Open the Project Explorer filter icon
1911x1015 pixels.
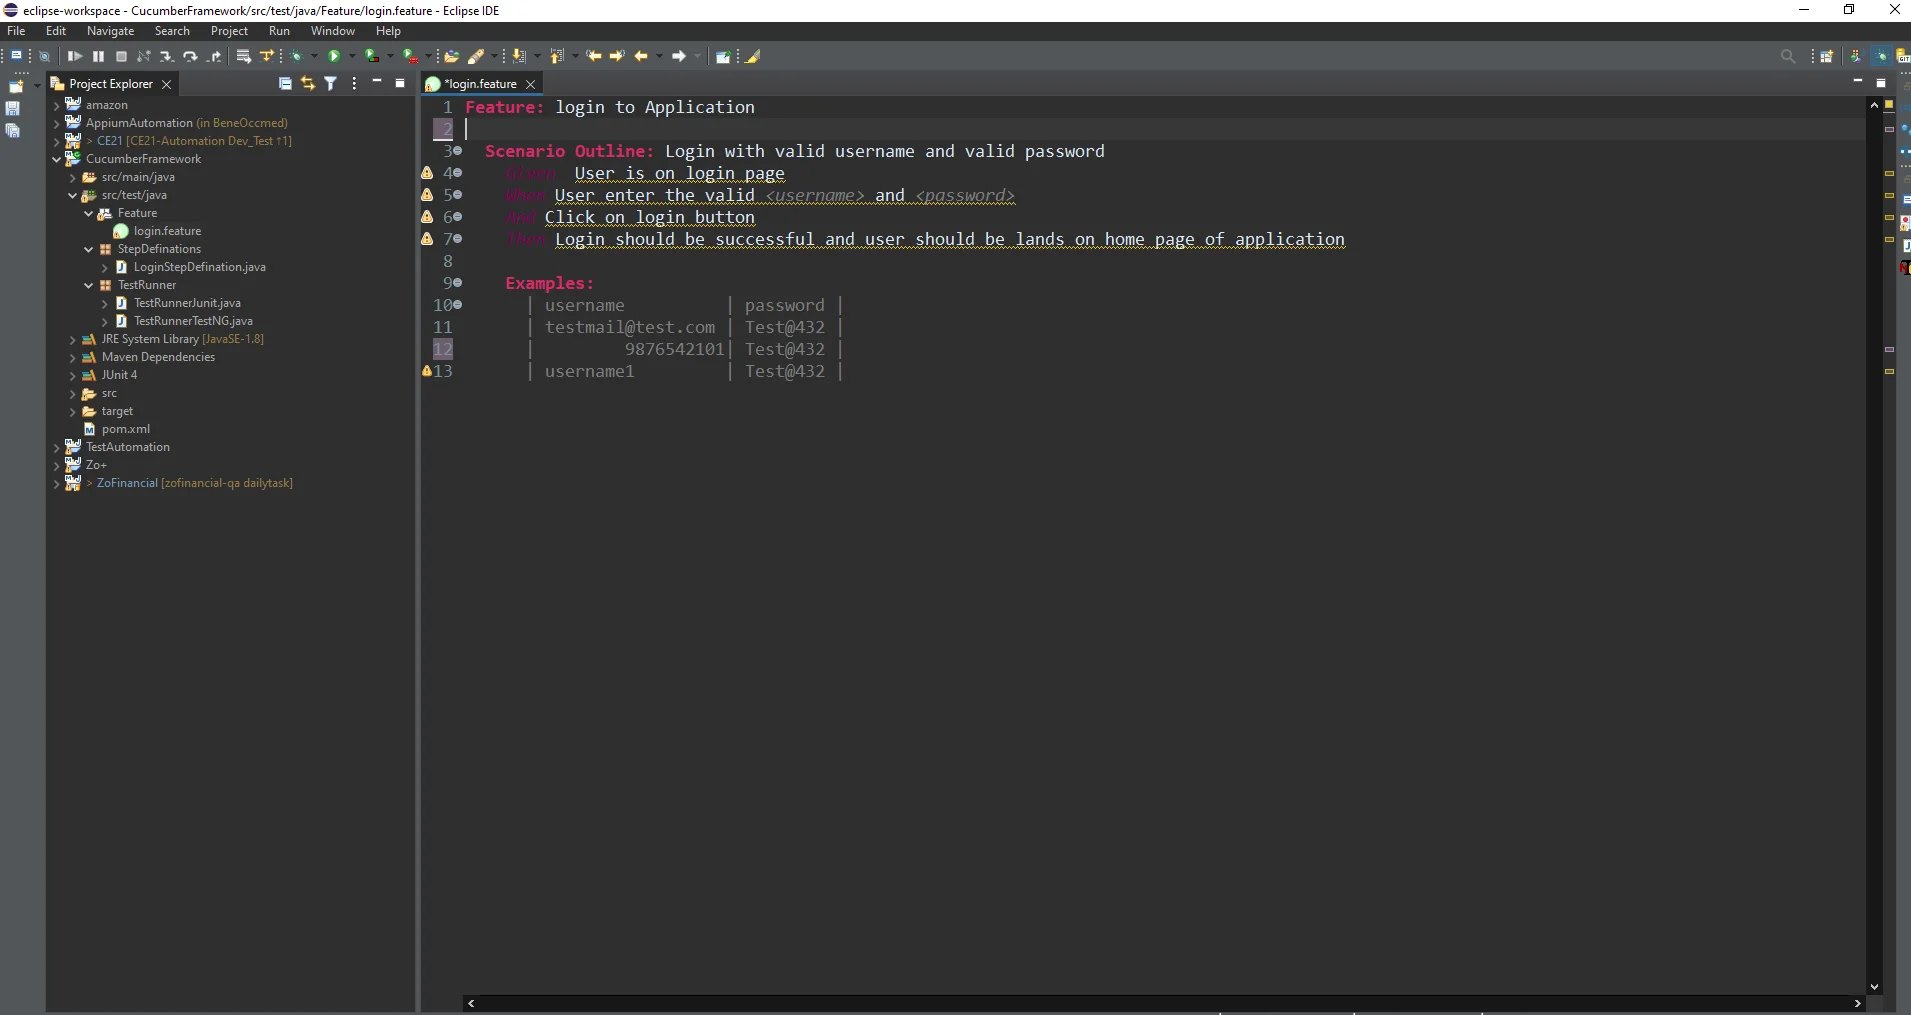[x=331, y=84]
